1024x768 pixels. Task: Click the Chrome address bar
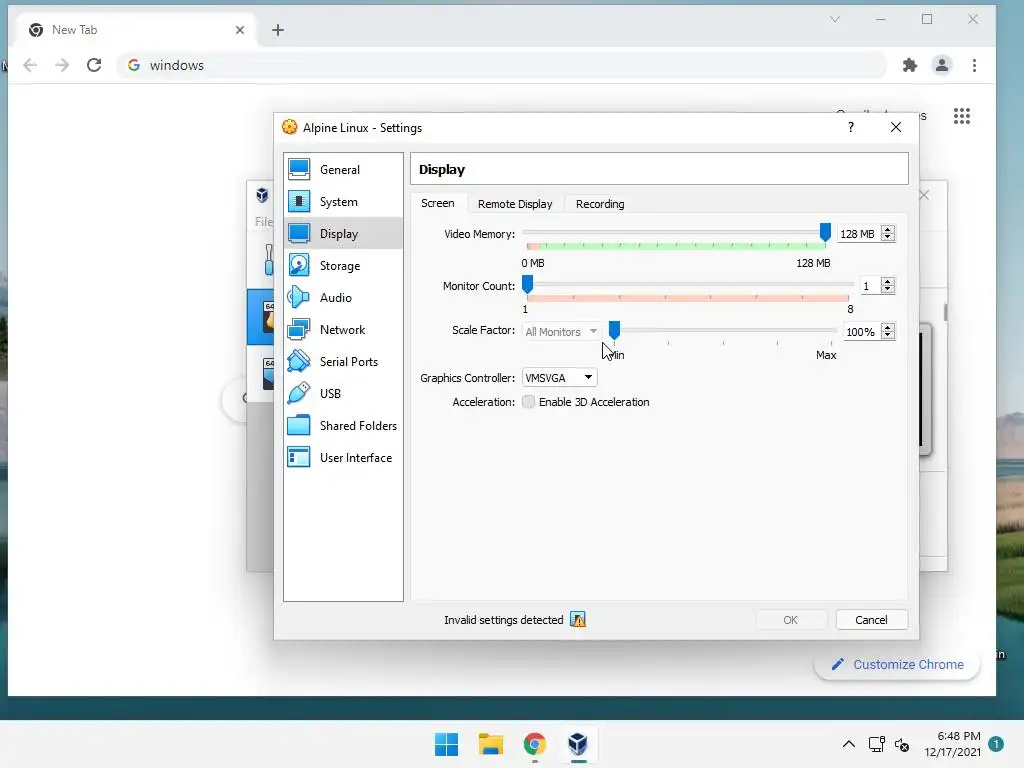502,65
